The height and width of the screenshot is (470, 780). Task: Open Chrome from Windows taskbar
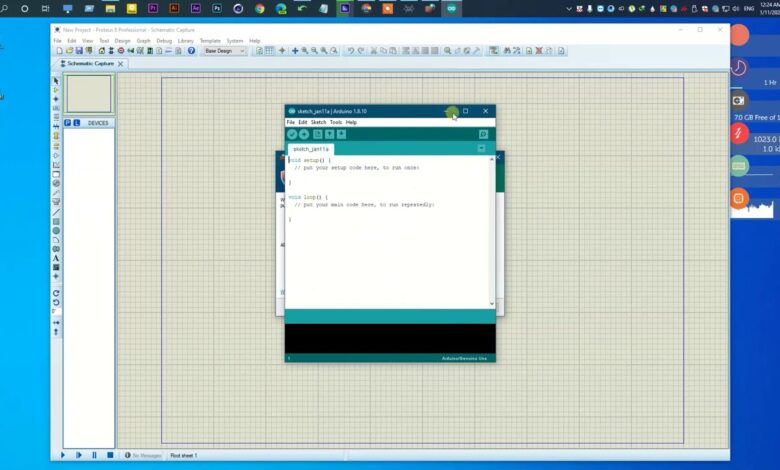[260, 8]
